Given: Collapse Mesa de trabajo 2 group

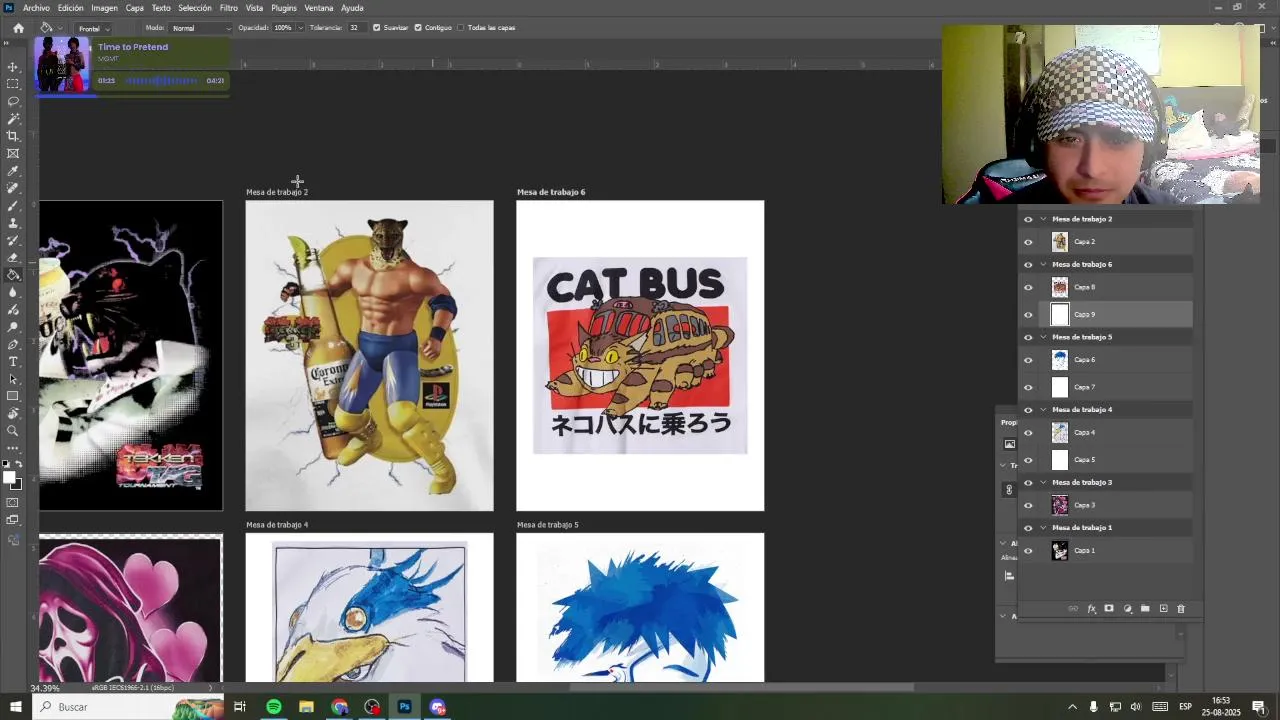Looking at the screenshot, I should 1043,219.
